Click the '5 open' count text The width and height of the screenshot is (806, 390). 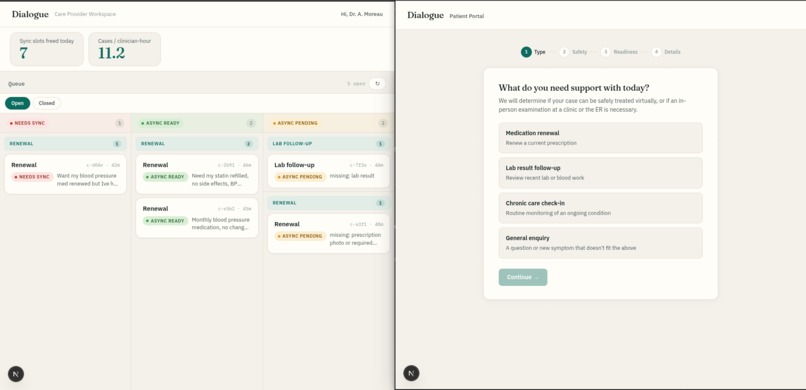(x=356, y=84)
